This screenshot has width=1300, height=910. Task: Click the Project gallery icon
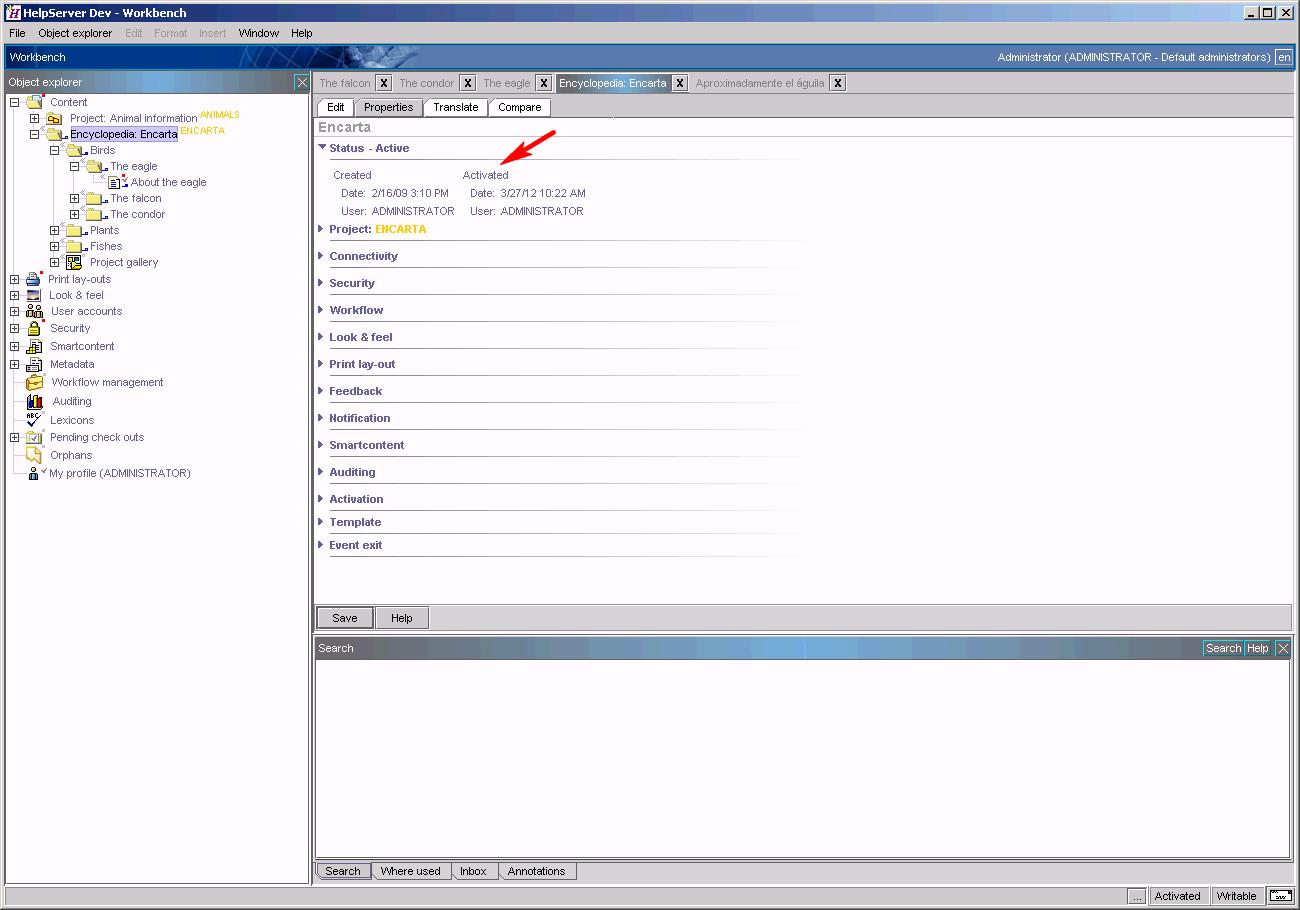(74, 262)
